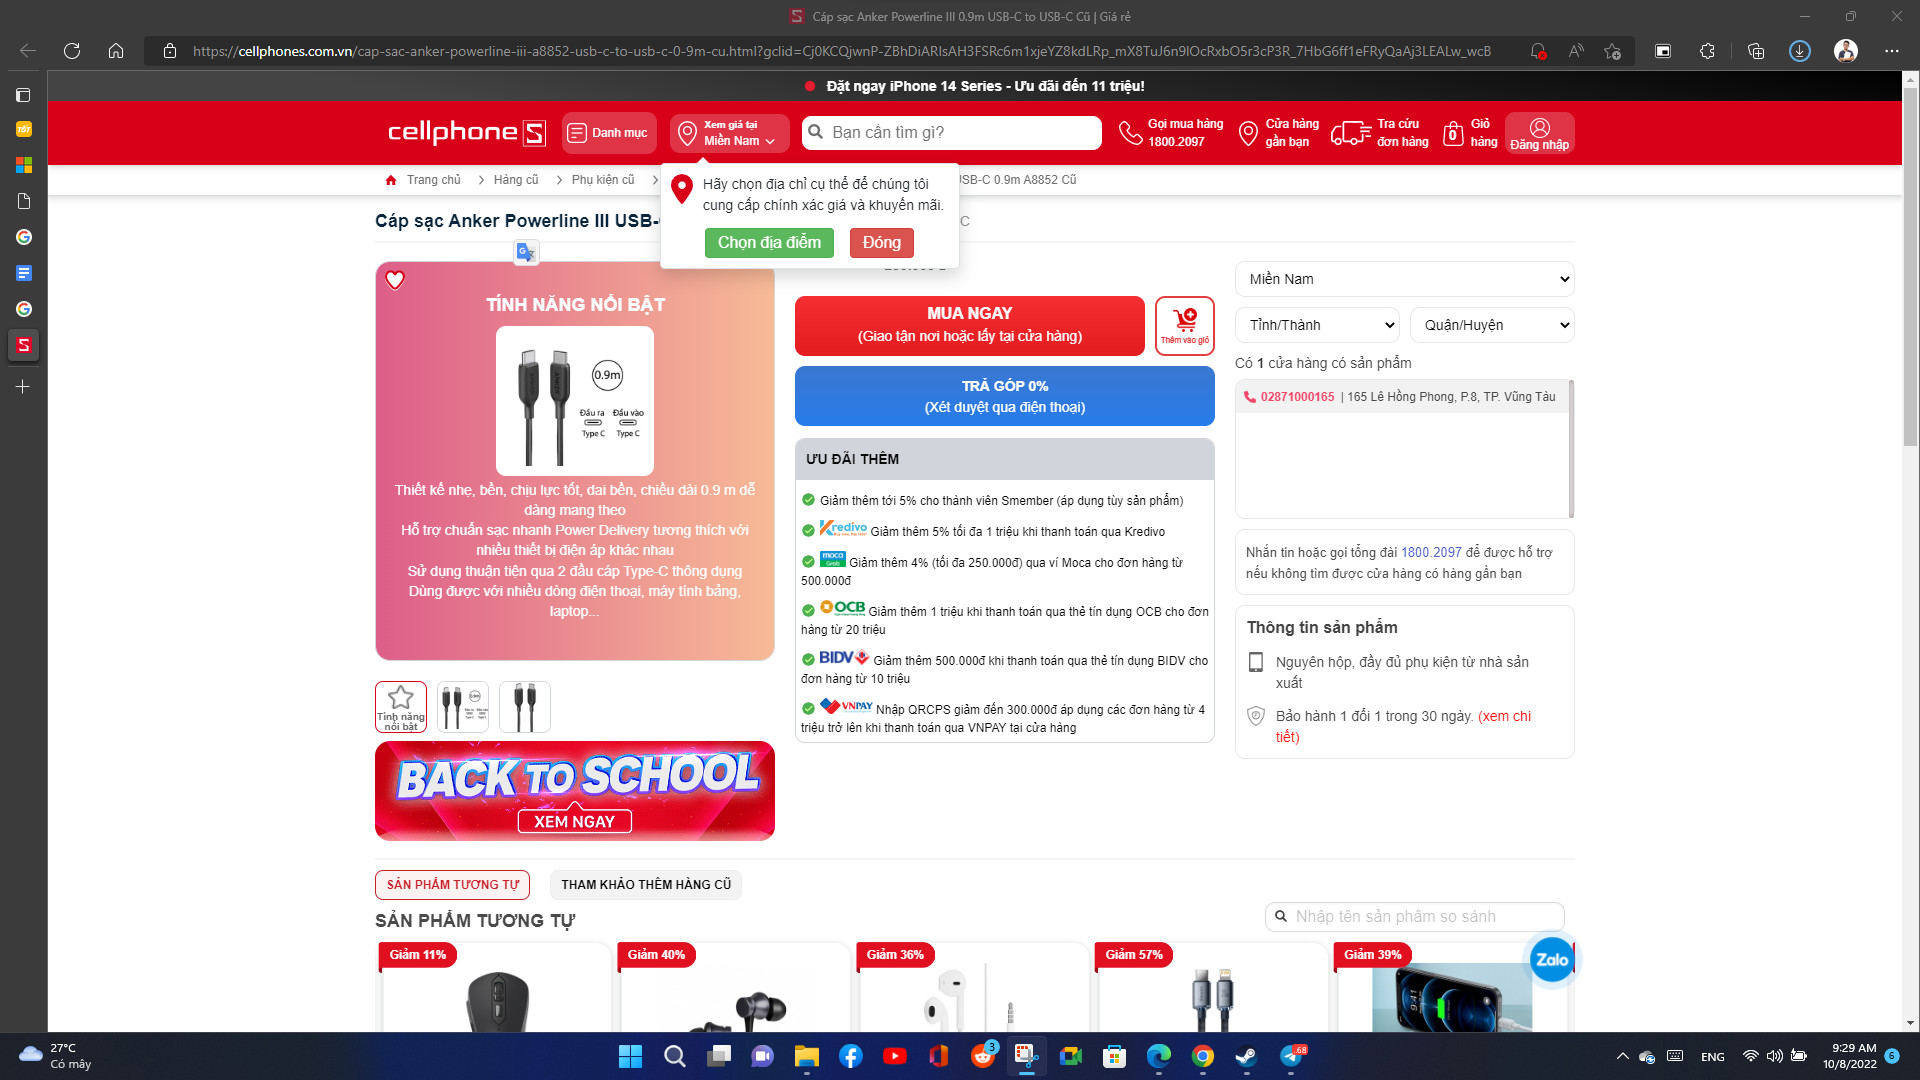Click the browser Home icon
The image size is (1920, 1080).
pyautogui.click(x=116, y=51)
